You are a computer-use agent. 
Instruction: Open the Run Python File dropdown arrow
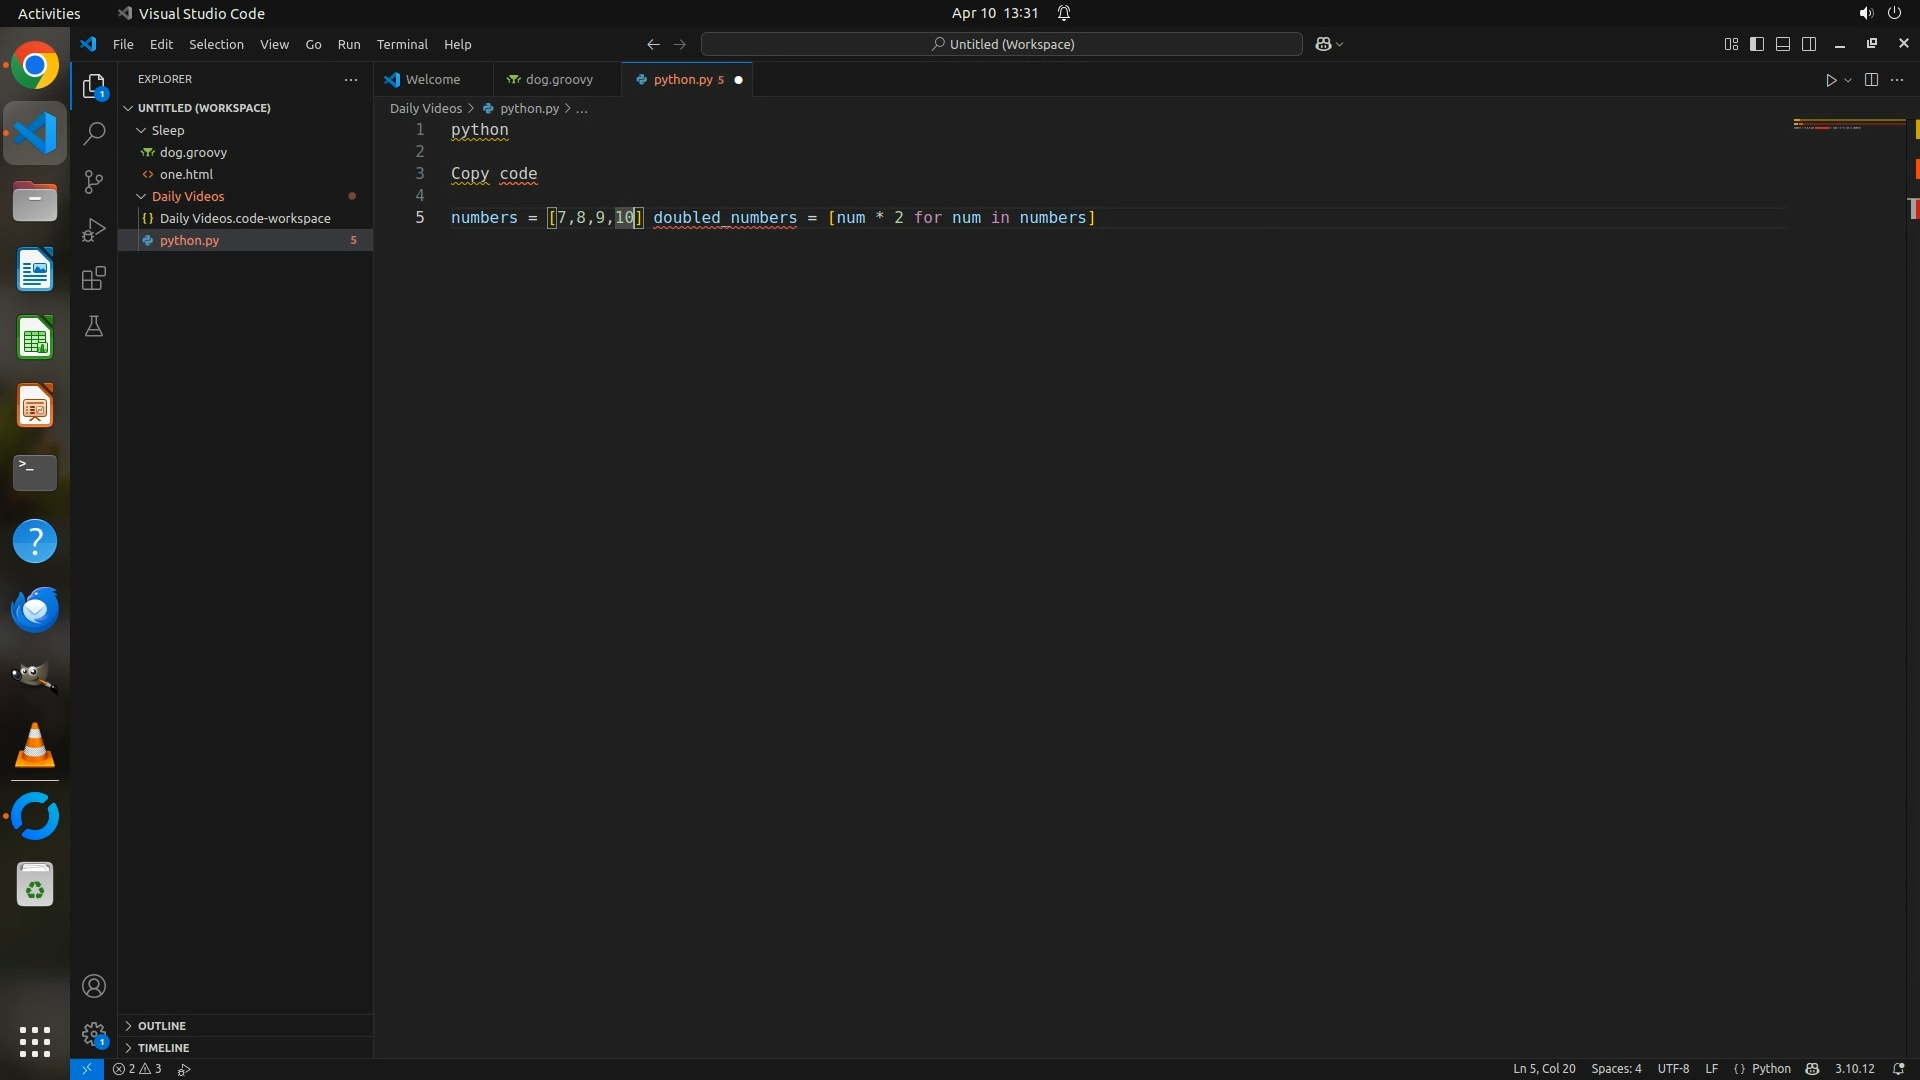point(1848,80)
